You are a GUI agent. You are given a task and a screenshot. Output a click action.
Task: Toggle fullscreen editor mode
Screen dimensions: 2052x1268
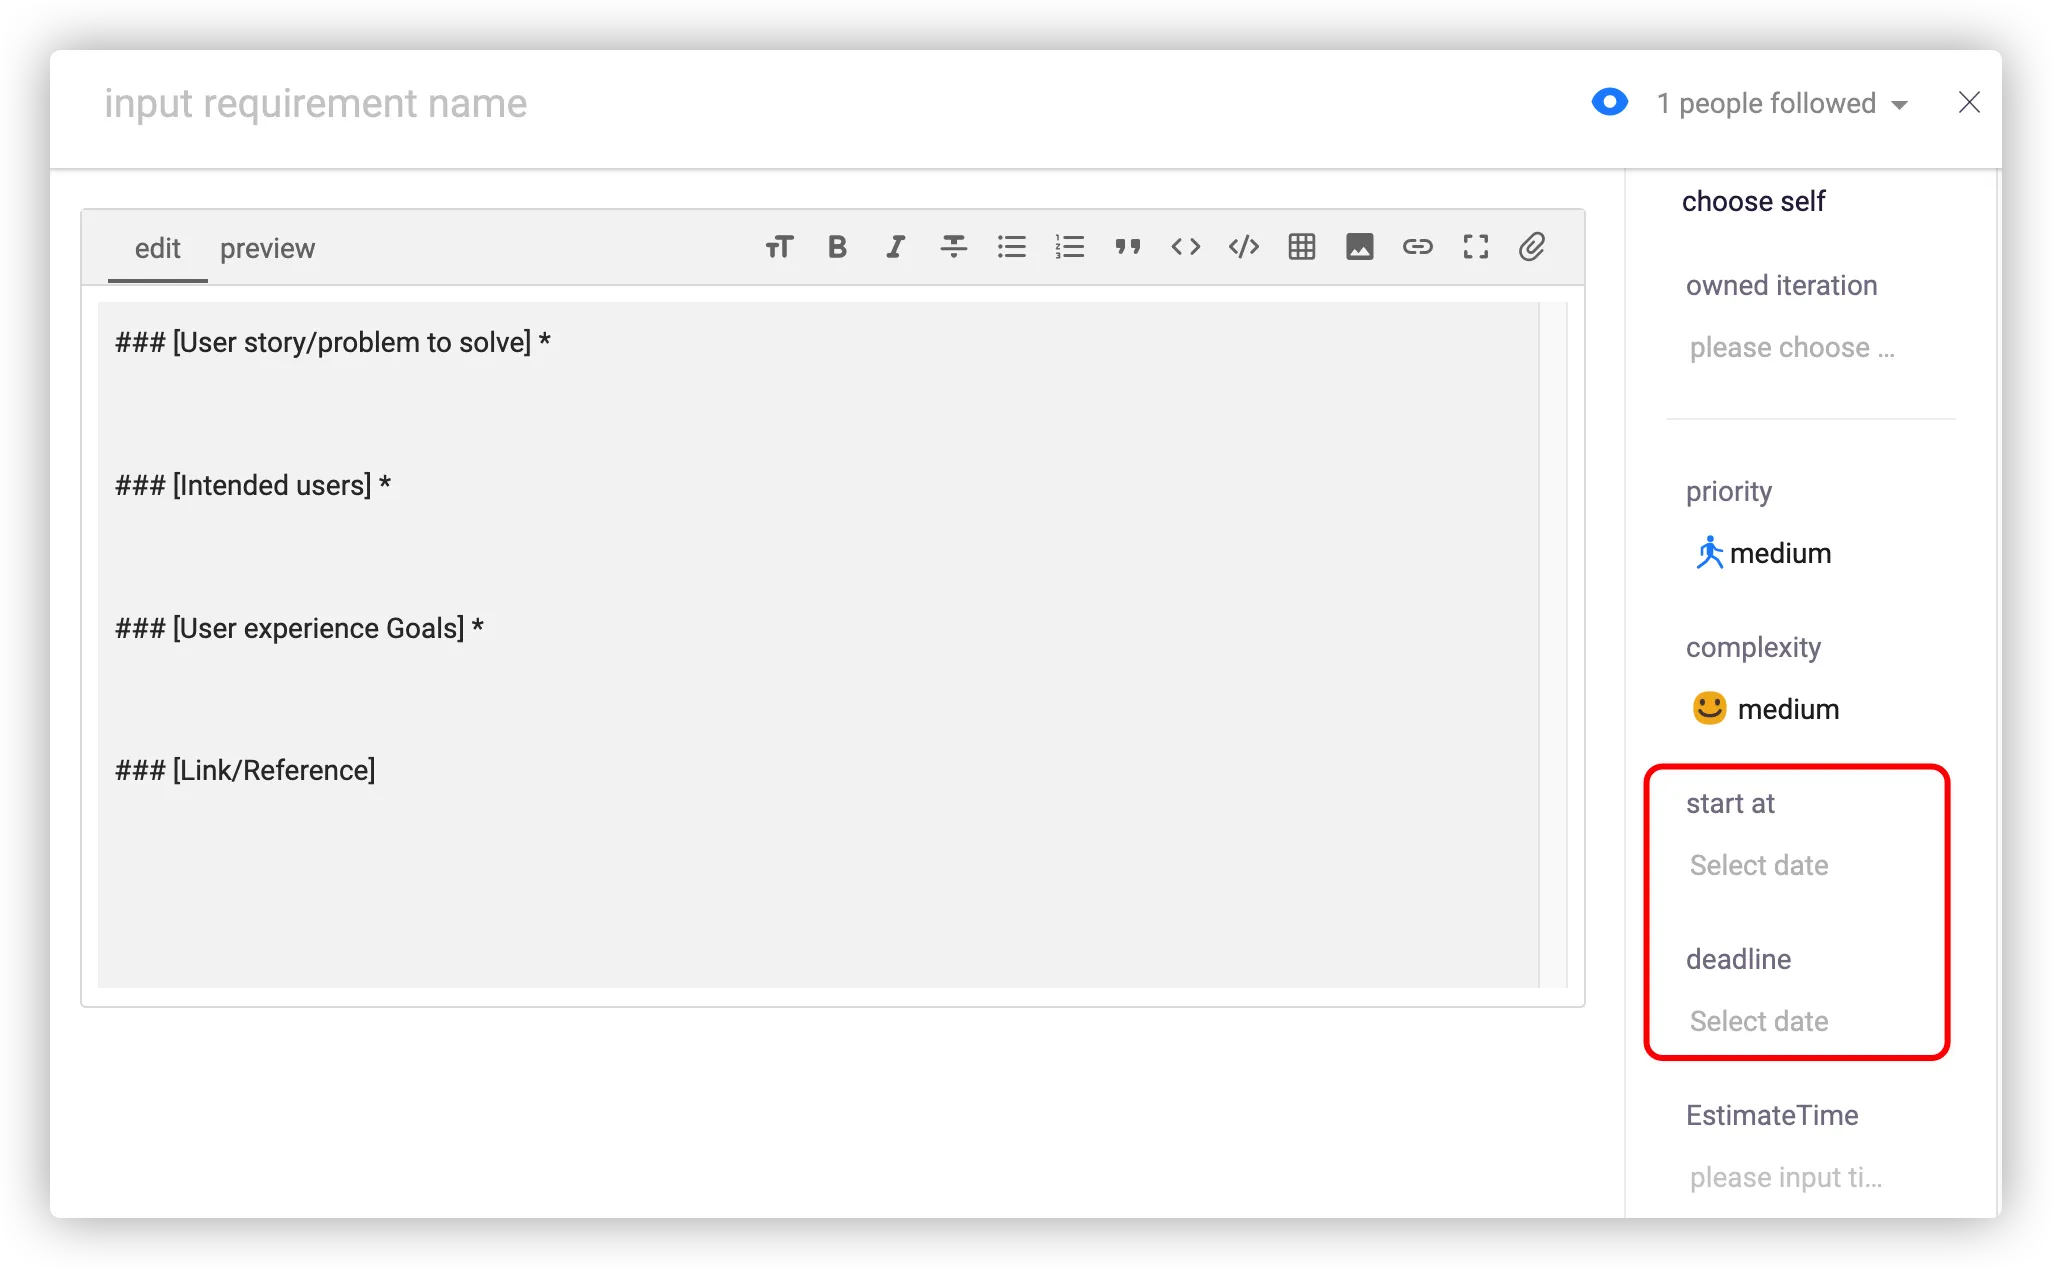coord(1475,247)
